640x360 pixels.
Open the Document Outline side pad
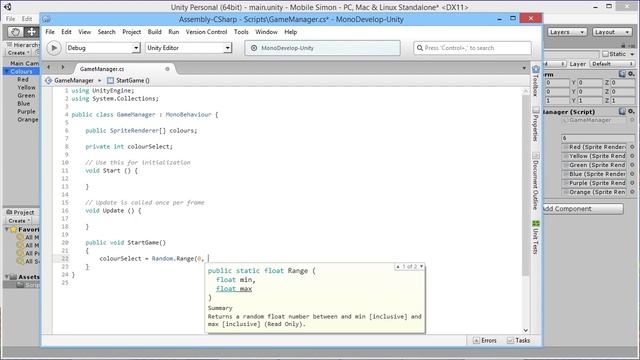coord(536,181)
